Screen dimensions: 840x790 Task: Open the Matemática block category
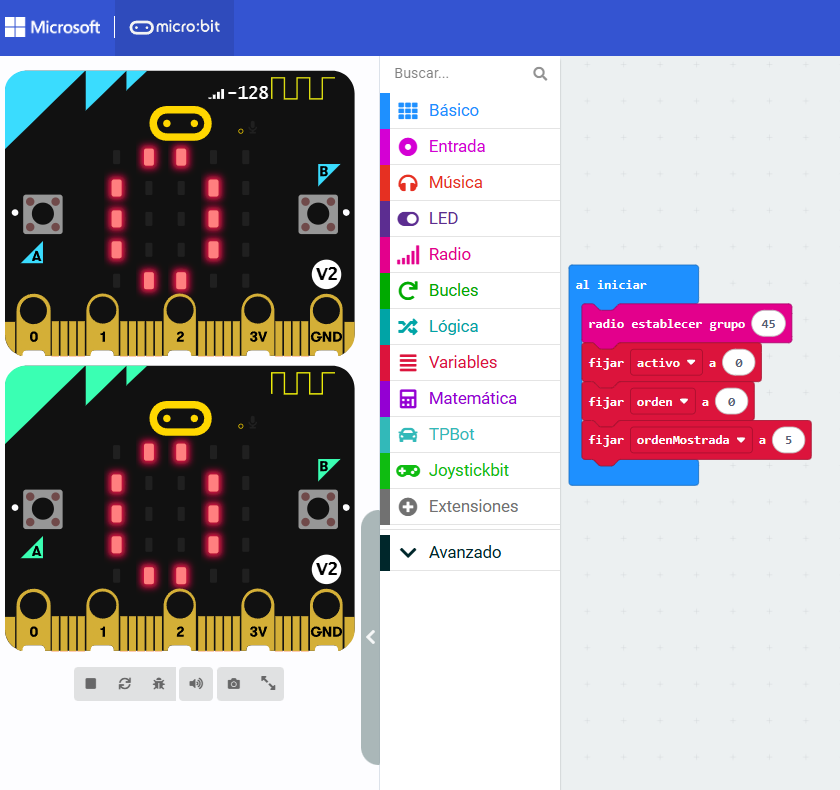tap(470, 398)
